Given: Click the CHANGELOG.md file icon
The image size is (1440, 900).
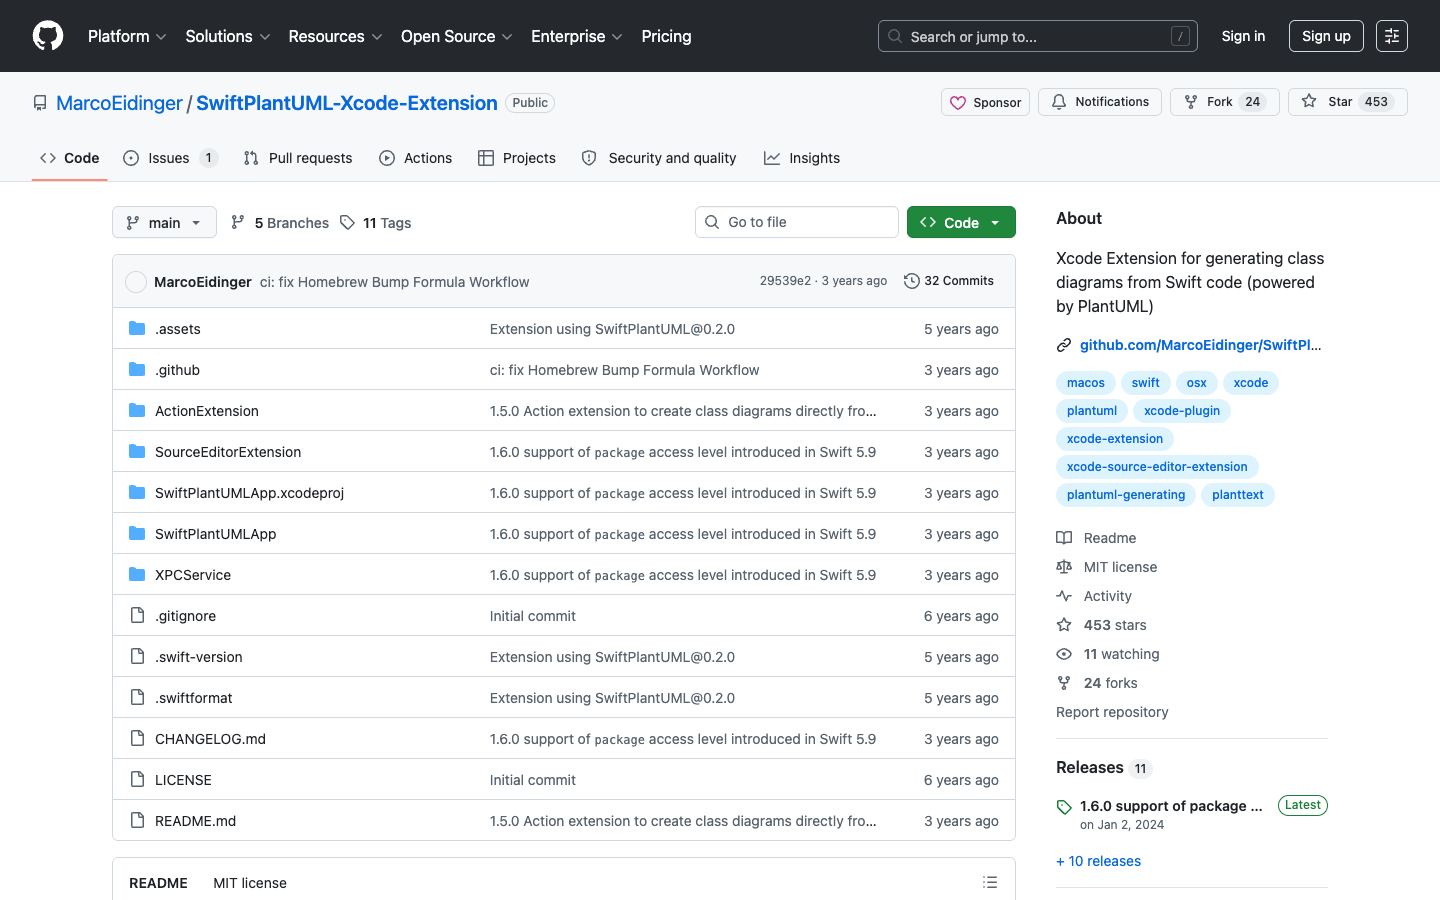Looking at the screenshot, I should coord(137,738).
